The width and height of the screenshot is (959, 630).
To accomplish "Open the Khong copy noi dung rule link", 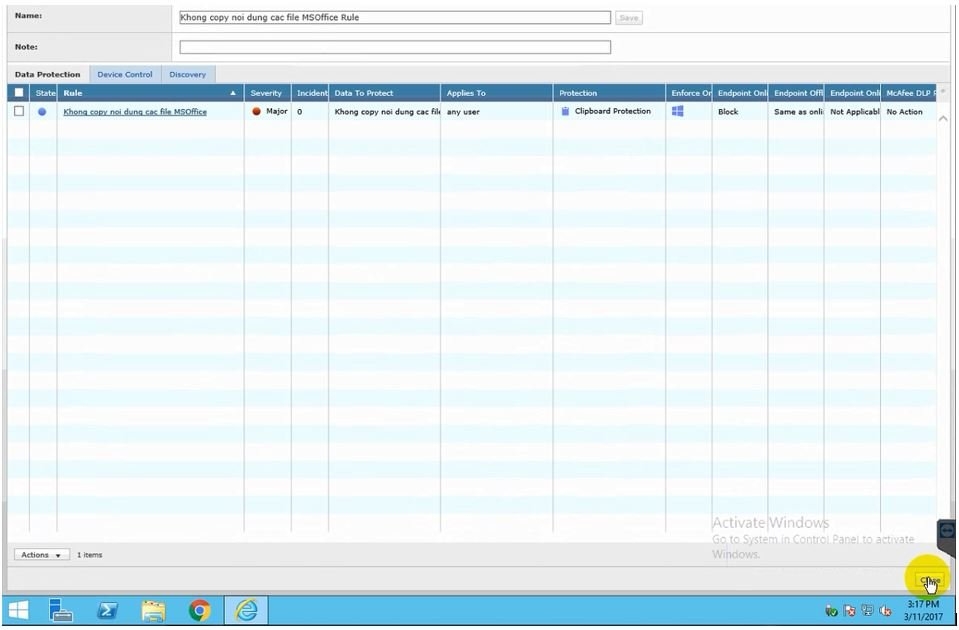I will 135,112.
